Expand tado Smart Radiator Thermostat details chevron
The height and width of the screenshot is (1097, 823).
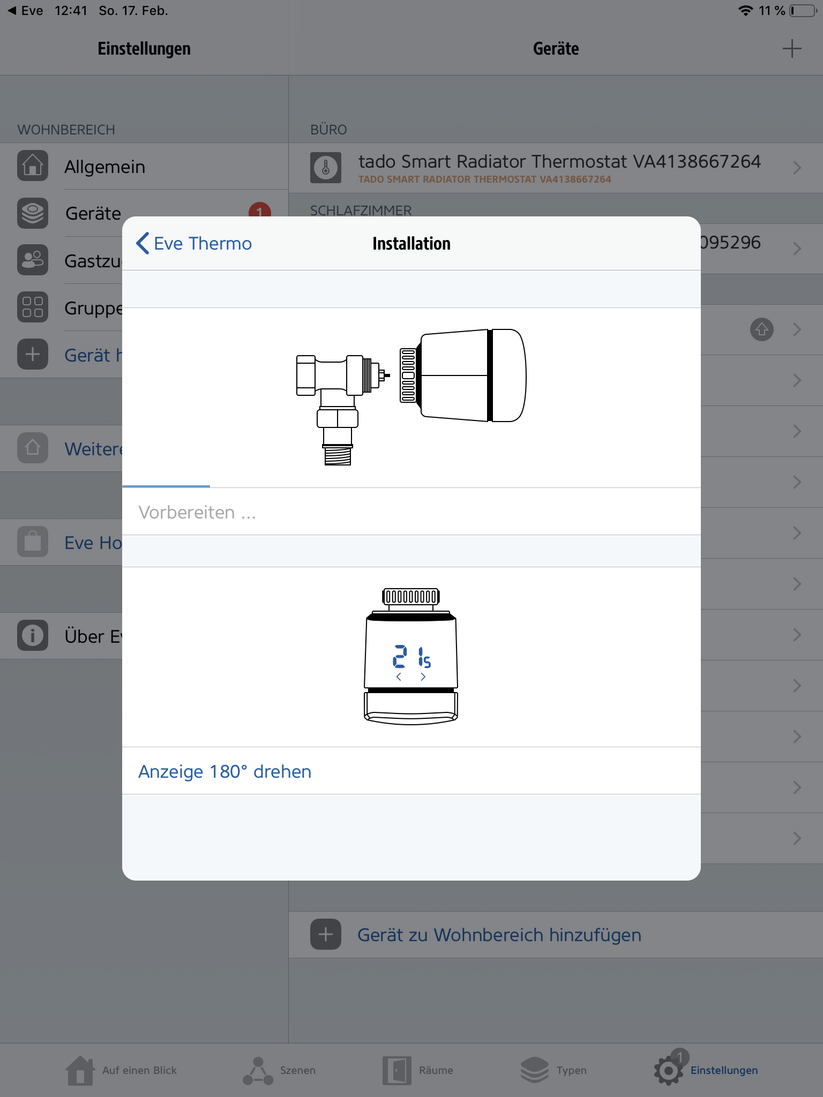pyautogui.click(x=797, y=168)
